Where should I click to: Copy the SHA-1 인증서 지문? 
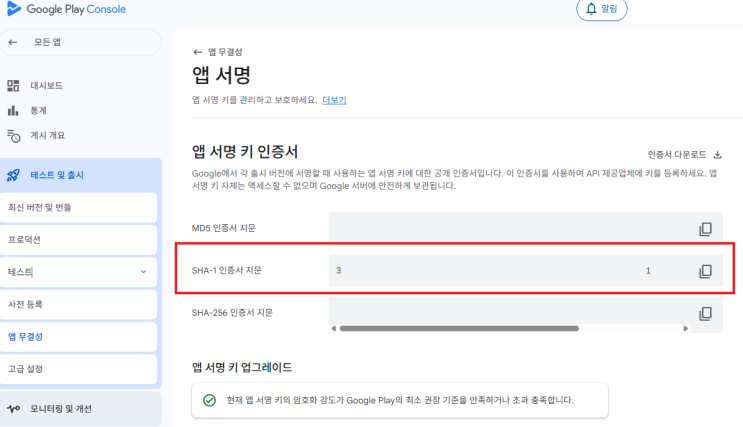coord(705,271)
